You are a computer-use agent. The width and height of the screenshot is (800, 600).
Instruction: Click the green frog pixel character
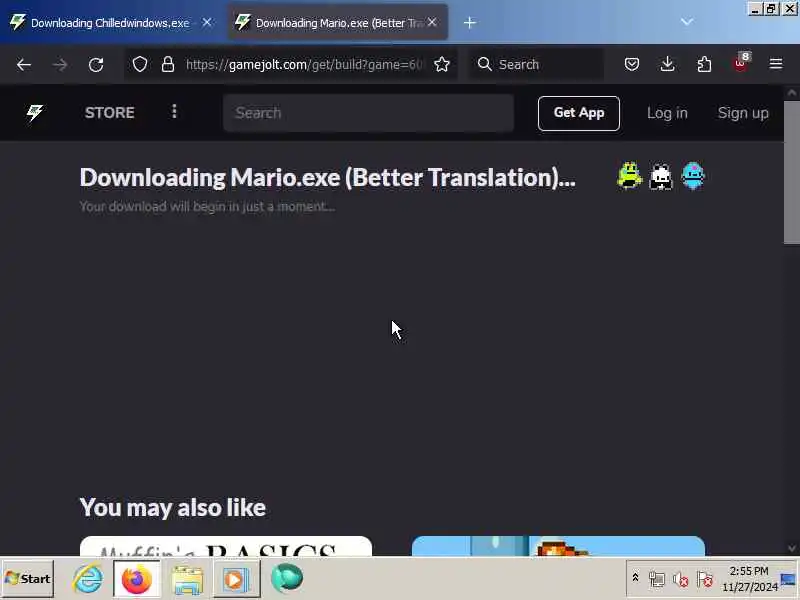[630, 176]
